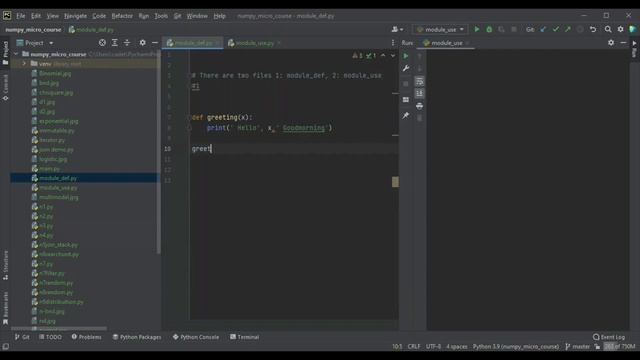Click the Git commit checkmark icon
The height and width of the screenshot is (360, 640).
pyautogui.click(x=556, y=29)
